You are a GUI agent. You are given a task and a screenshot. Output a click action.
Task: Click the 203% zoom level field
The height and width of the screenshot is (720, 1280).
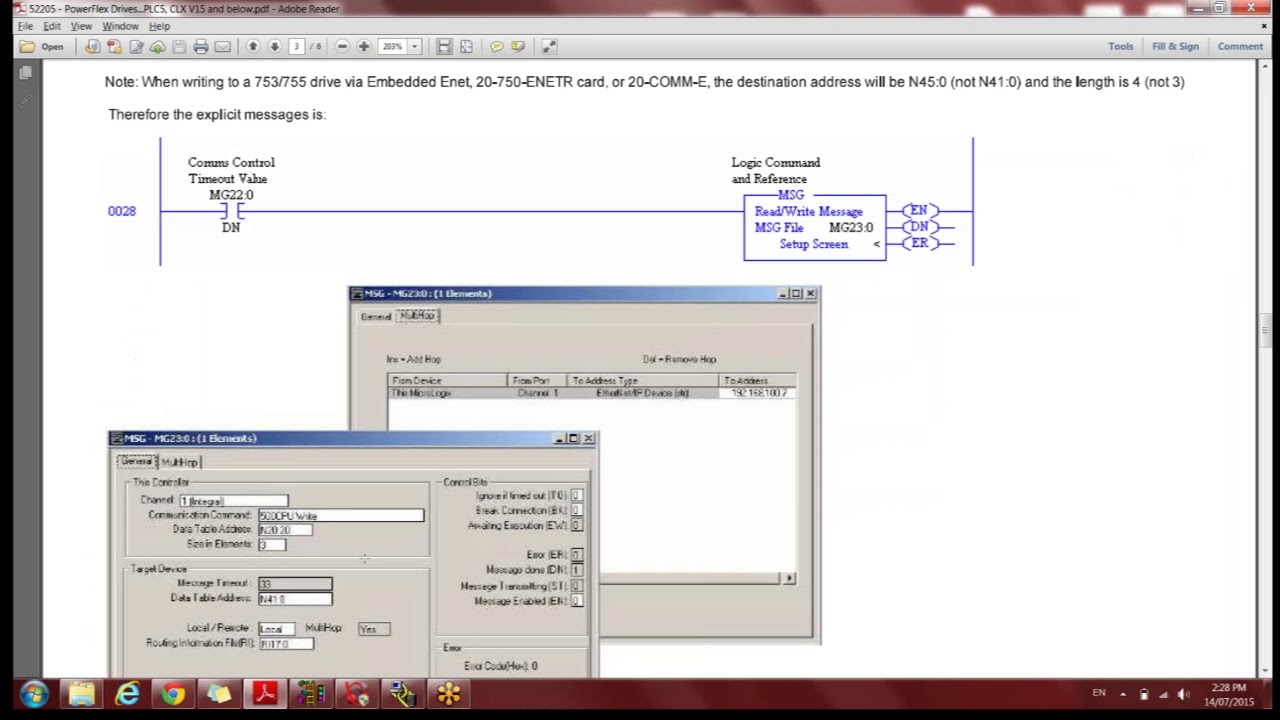point(392,46)
